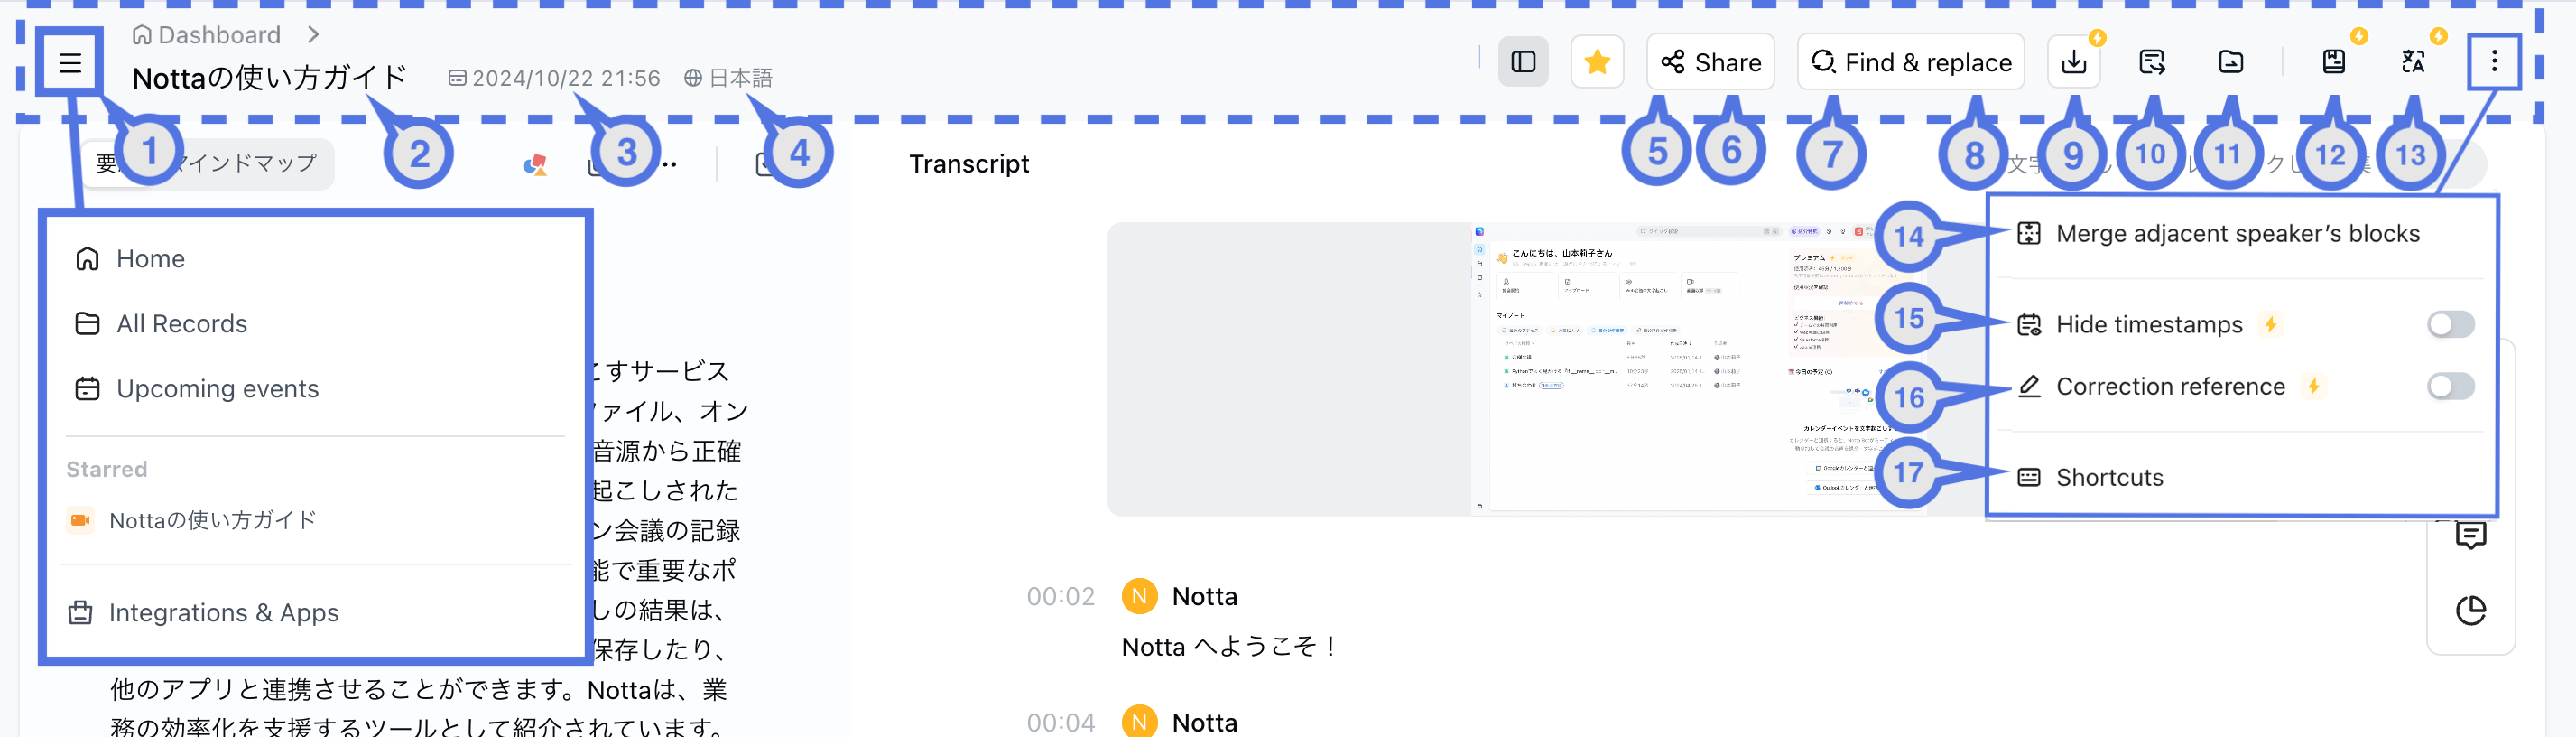Image resolution: width=2576 pixels, height=737 pixels.
Task: Click the speaker name Notta at 00:02
Action: point(1204,596)
